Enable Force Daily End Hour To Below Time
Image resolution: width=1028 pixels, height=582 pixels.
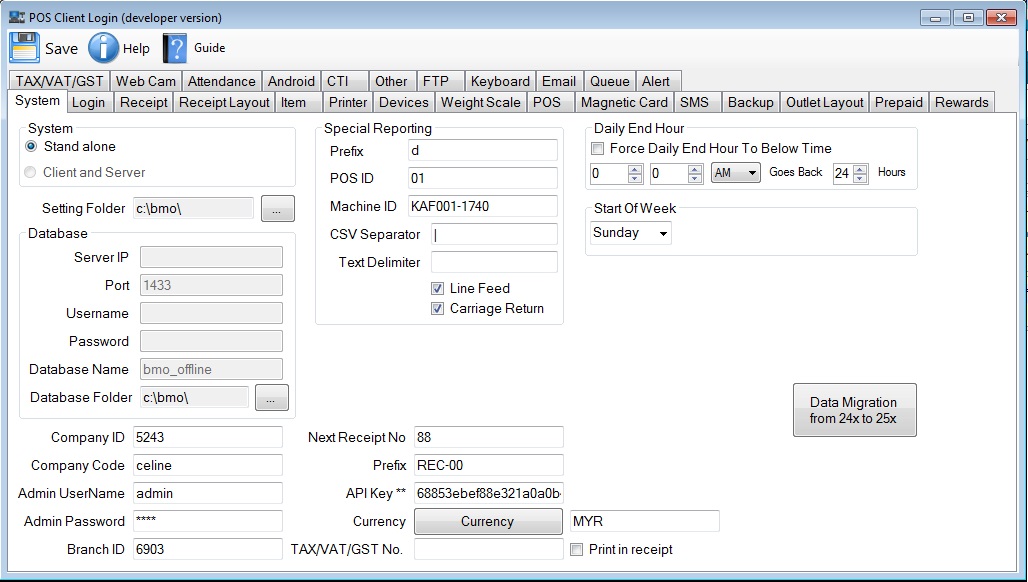click(597, 149)
